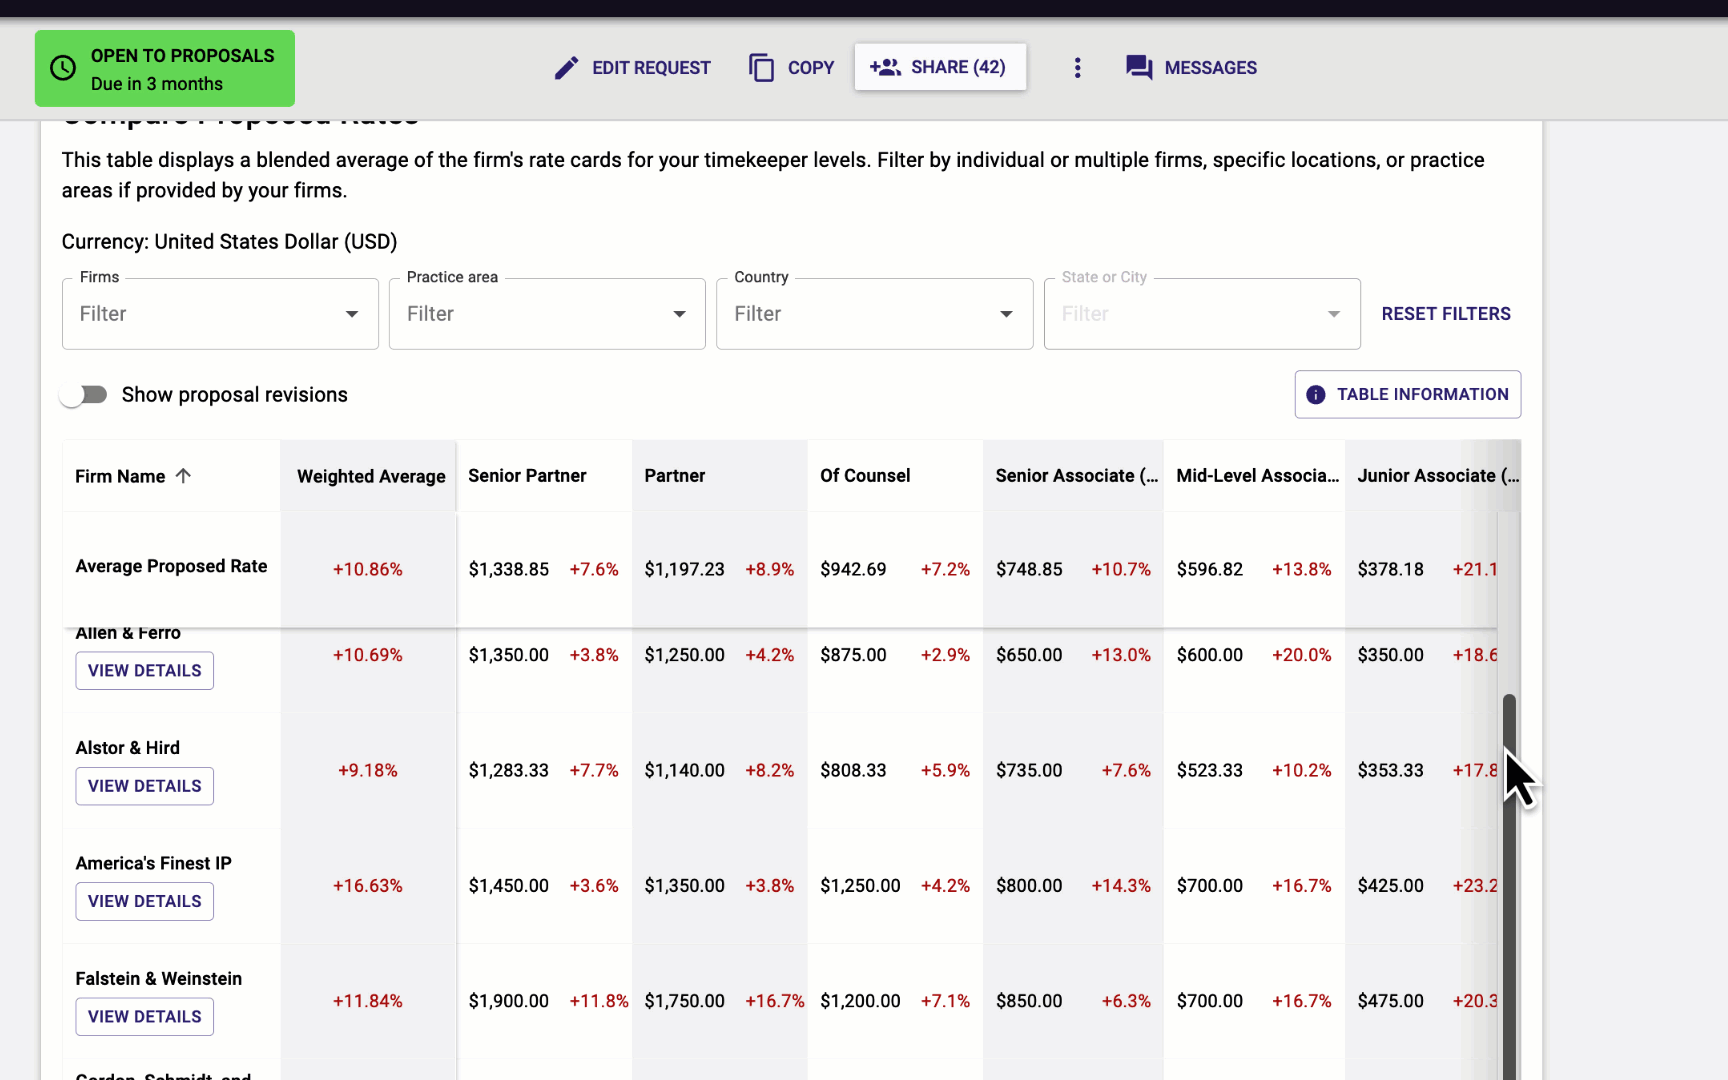Click Alstor & Hird +9.18% weighted average
This screenshot has width=1728, height=1080.
(x=368, y=771)
